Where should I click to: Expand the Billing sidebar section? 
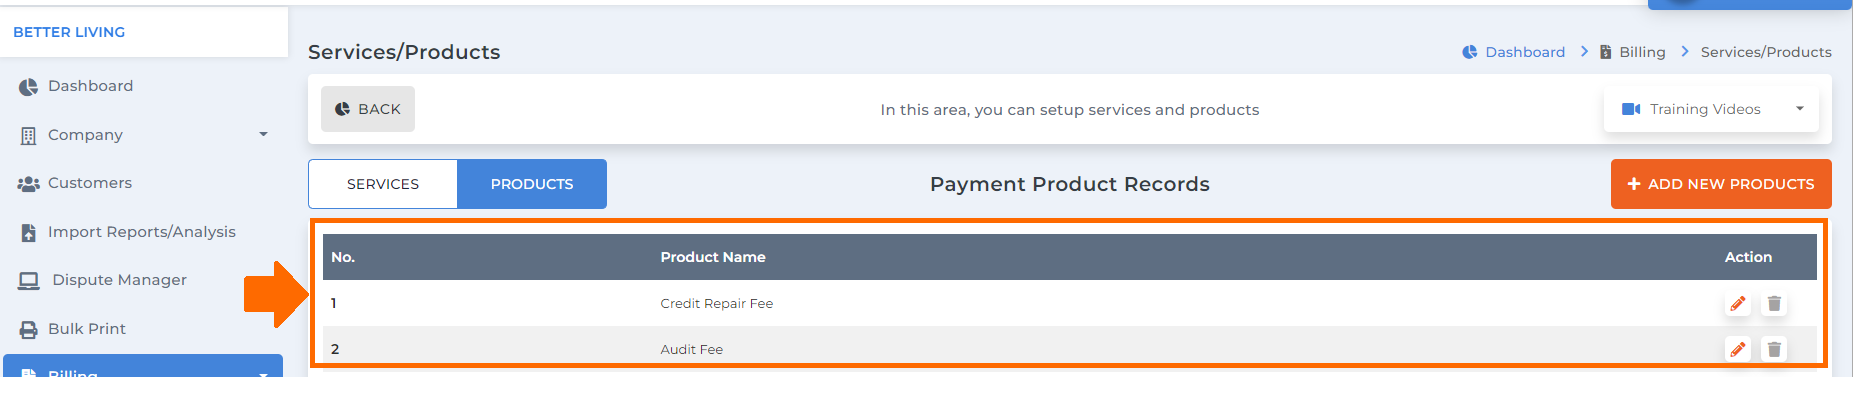[x=143, y=366]
